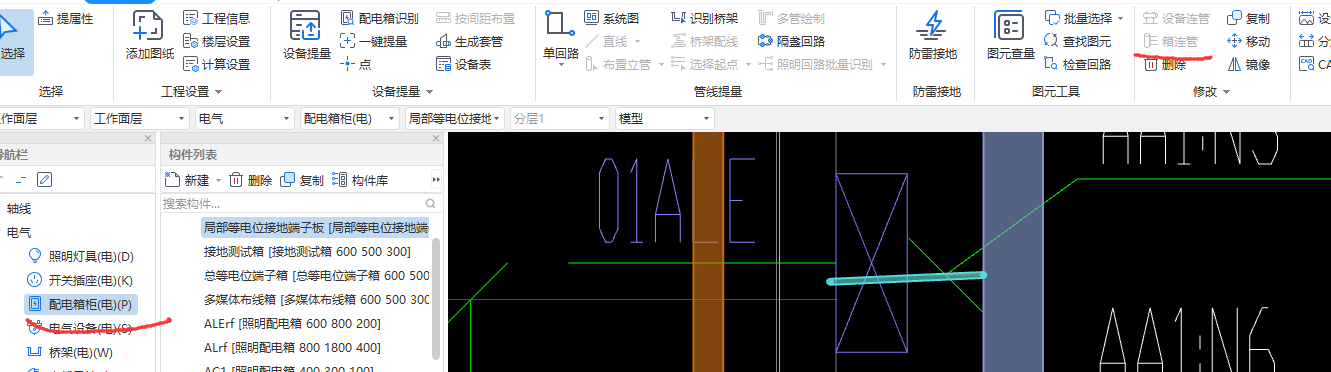Open the 配电箱柜(电) component type dropdown
The width and height of the screenshot is (1331, 372).
pyautogui.click(x=350, y=118)
